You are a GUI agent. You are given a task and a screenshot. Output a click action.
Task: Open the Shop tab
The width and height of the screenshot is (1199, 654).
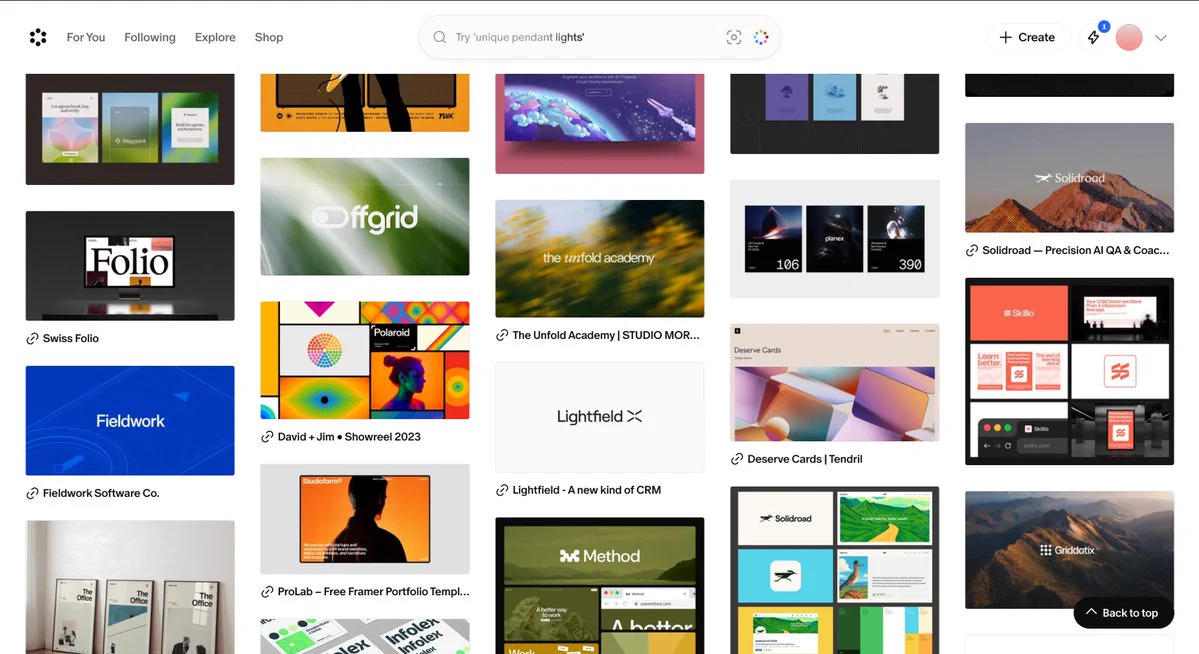coord(268,37)
